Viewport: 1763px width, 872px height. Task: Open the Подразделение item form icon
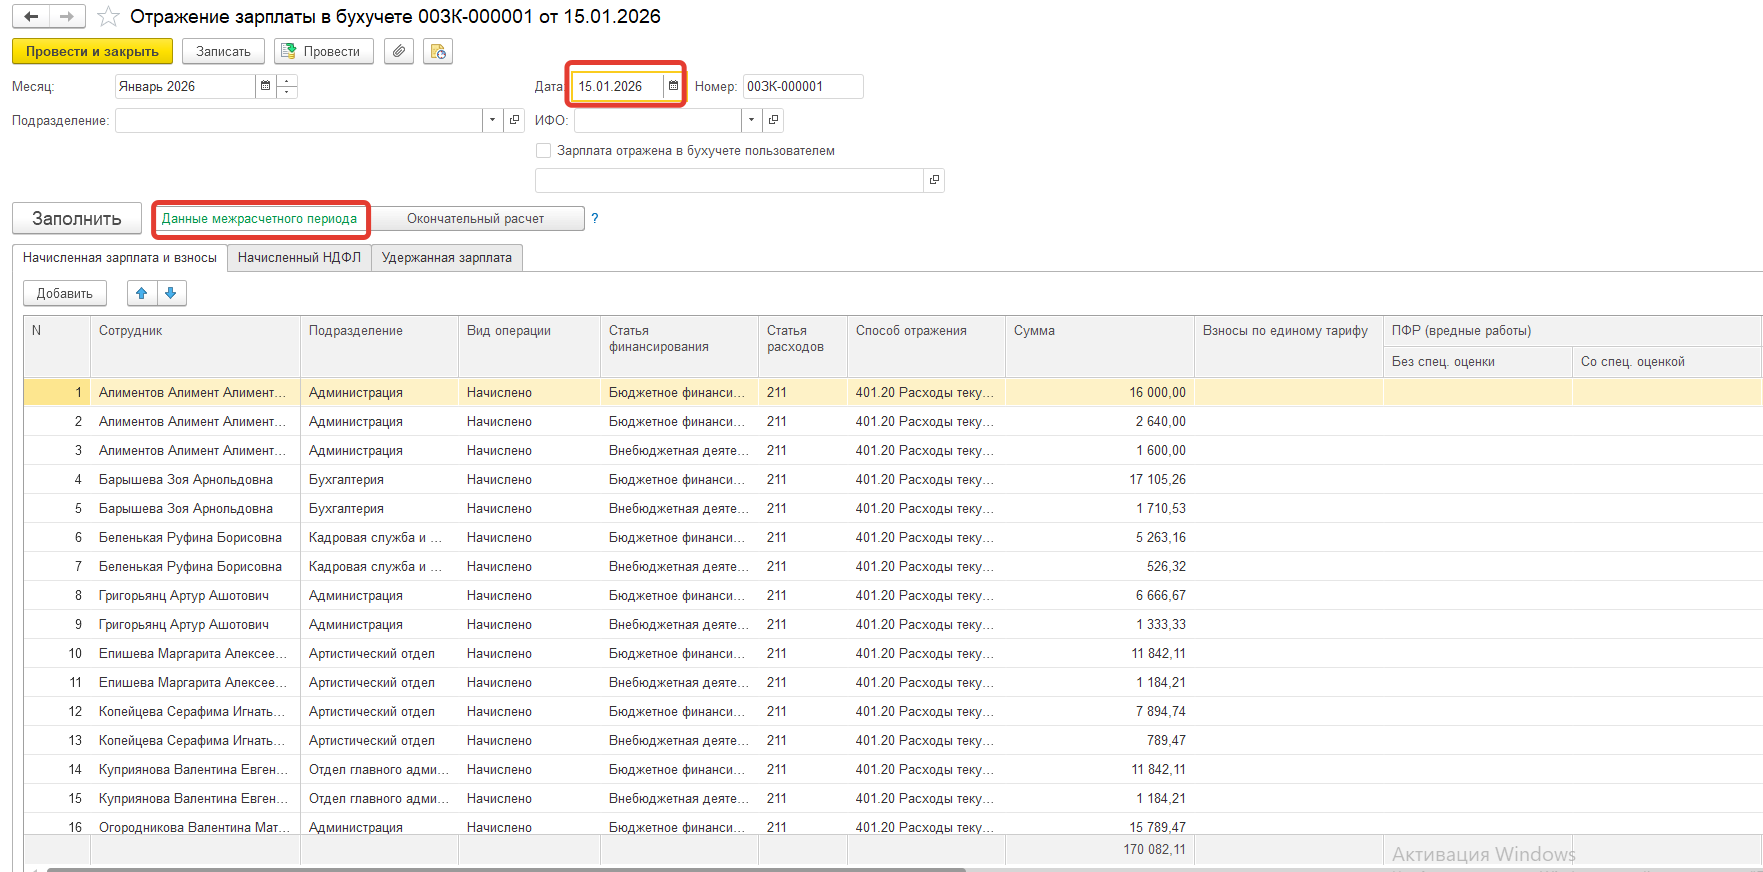click(515, 120)
